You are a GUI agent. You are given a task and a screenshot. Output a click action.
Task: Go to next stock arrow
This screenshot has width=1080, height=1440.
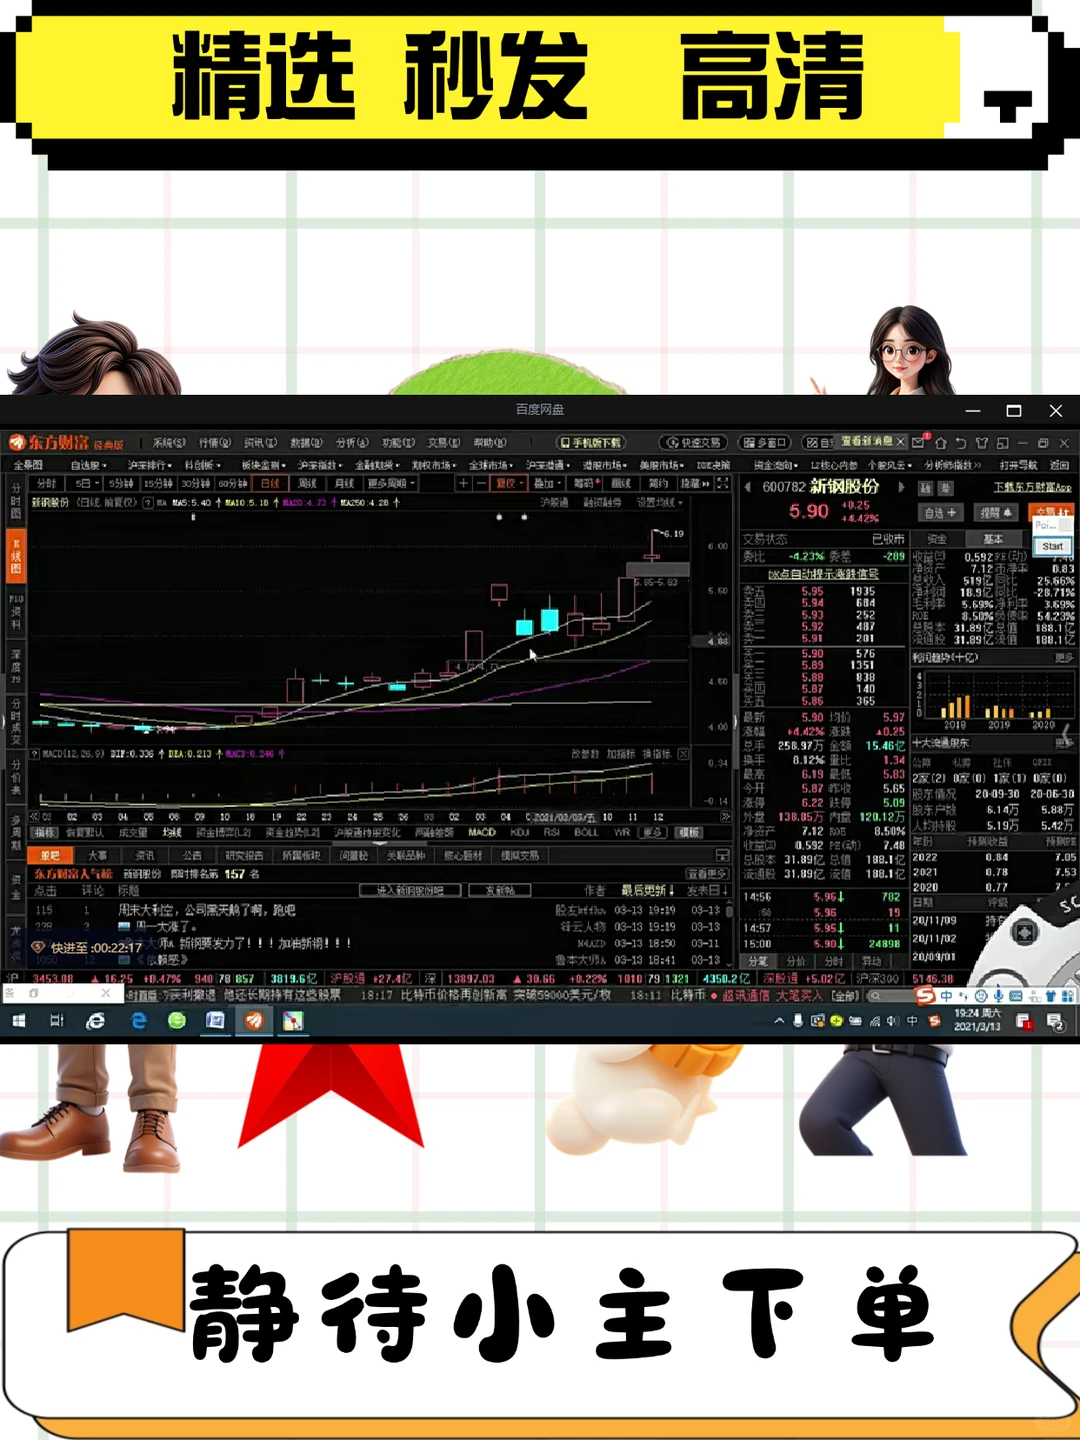[901, 487]
